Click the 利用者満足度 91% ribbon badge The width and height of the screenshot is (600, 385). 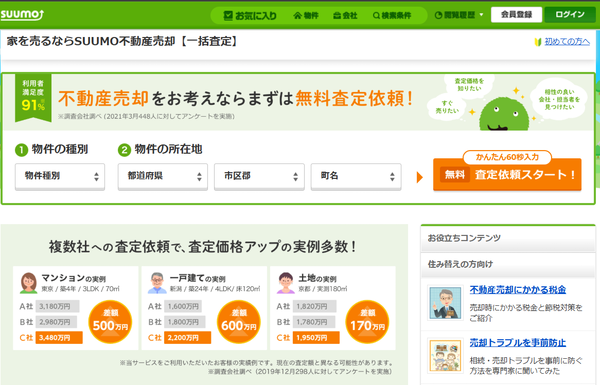tap(33, 98)
